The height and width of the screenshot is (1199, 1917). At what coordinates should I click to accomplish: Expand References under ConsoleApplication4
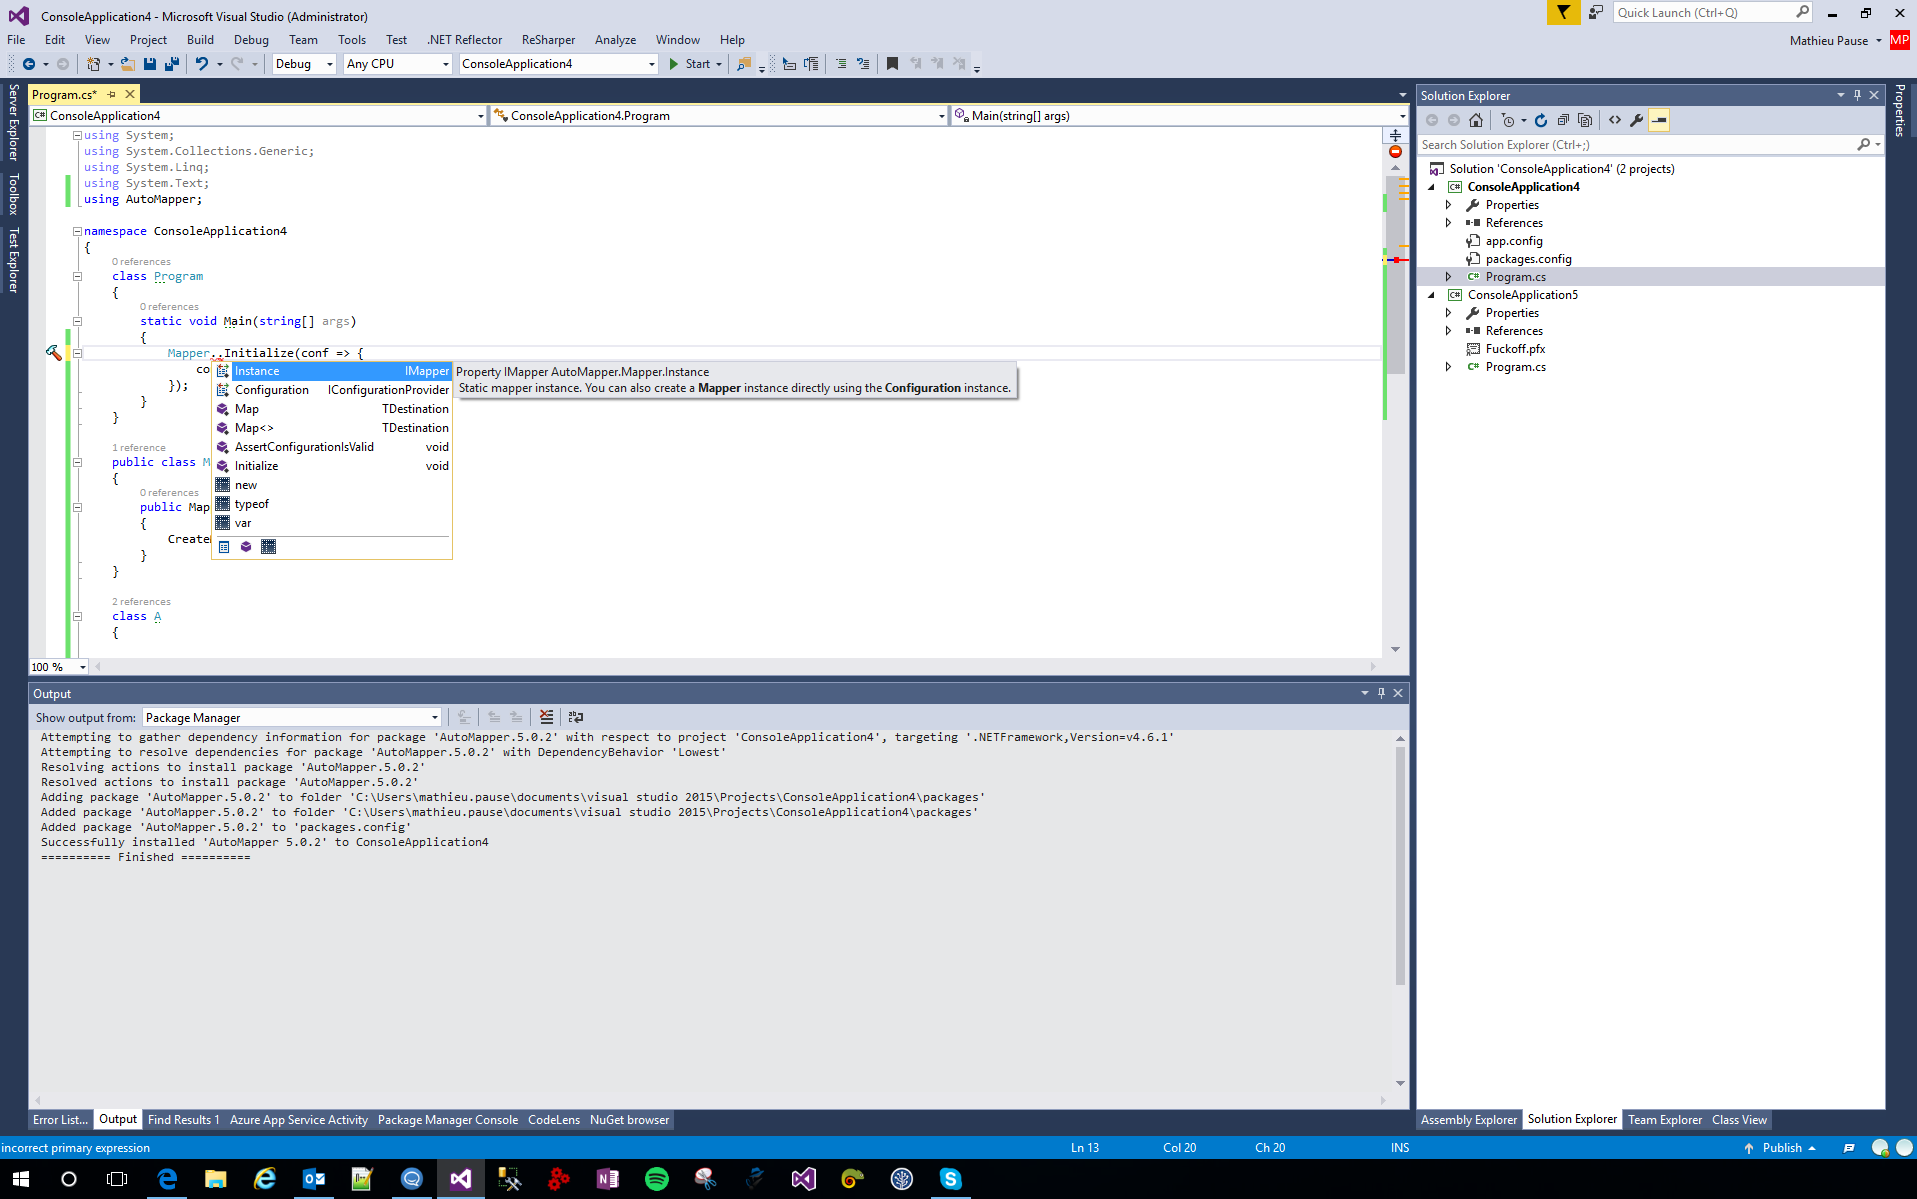tap(1448, 223)
